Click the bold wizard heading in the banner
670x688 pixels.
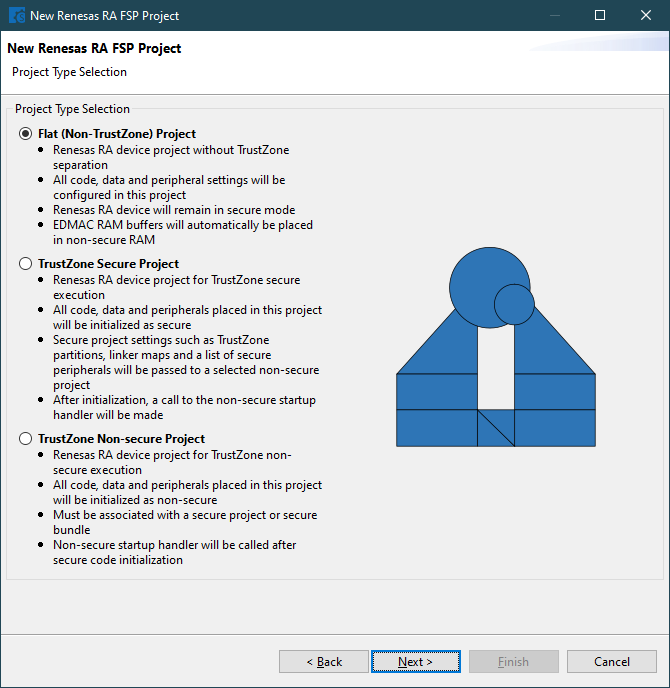click(x=94, y=49)
